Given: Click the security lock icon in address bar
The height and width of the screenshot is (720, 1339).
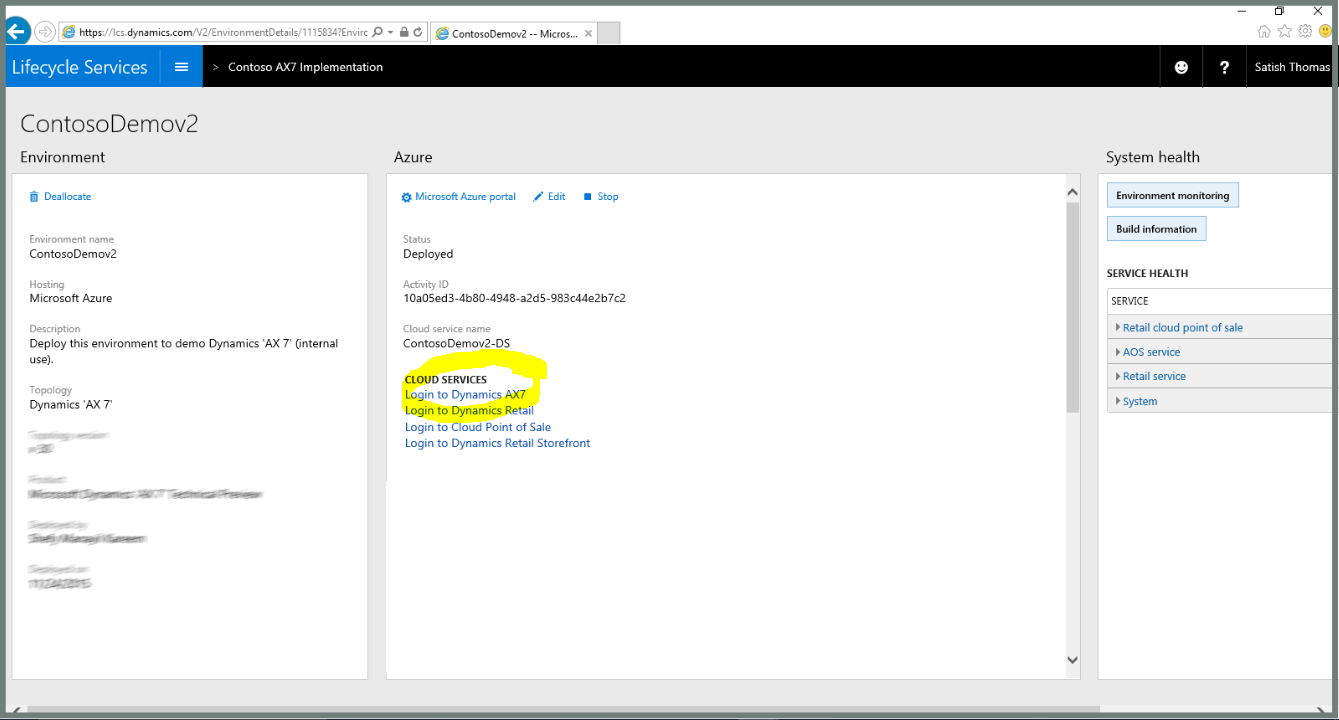Looking at the screenshot, I should (x=403, y=32).
